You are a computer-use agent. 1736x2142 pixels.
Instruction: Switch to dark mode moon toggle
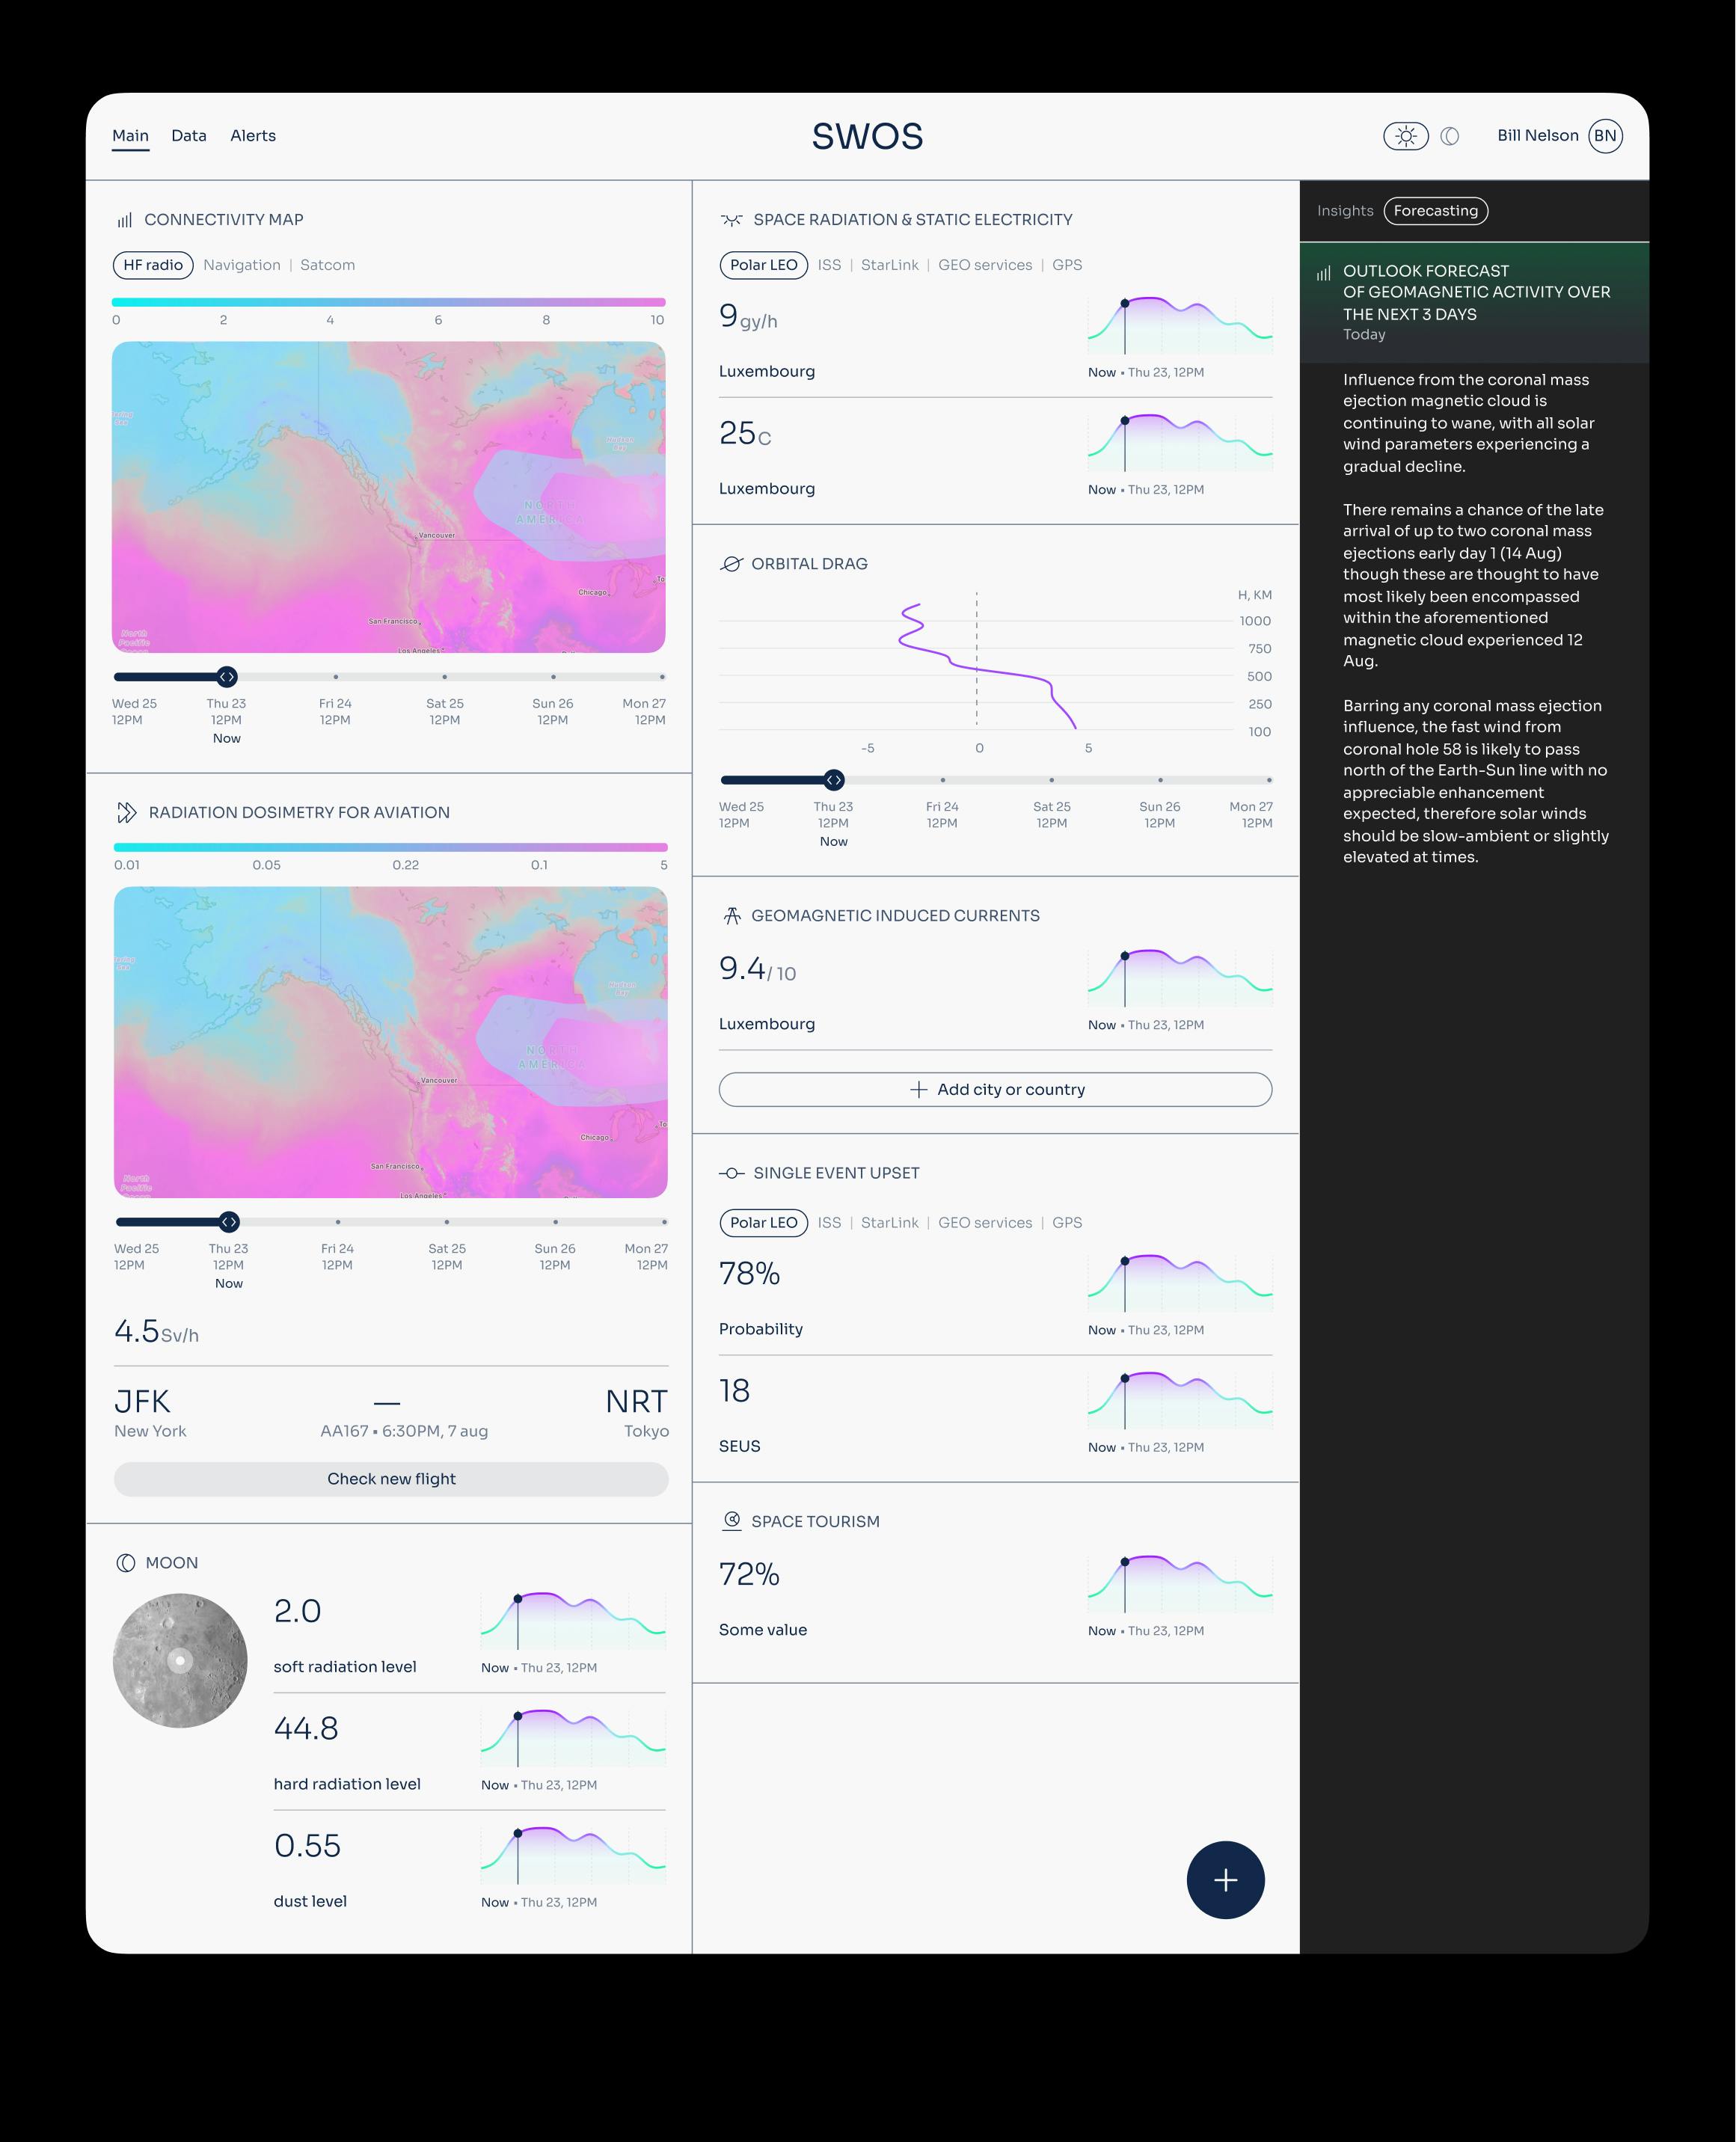pos(1450,136)
